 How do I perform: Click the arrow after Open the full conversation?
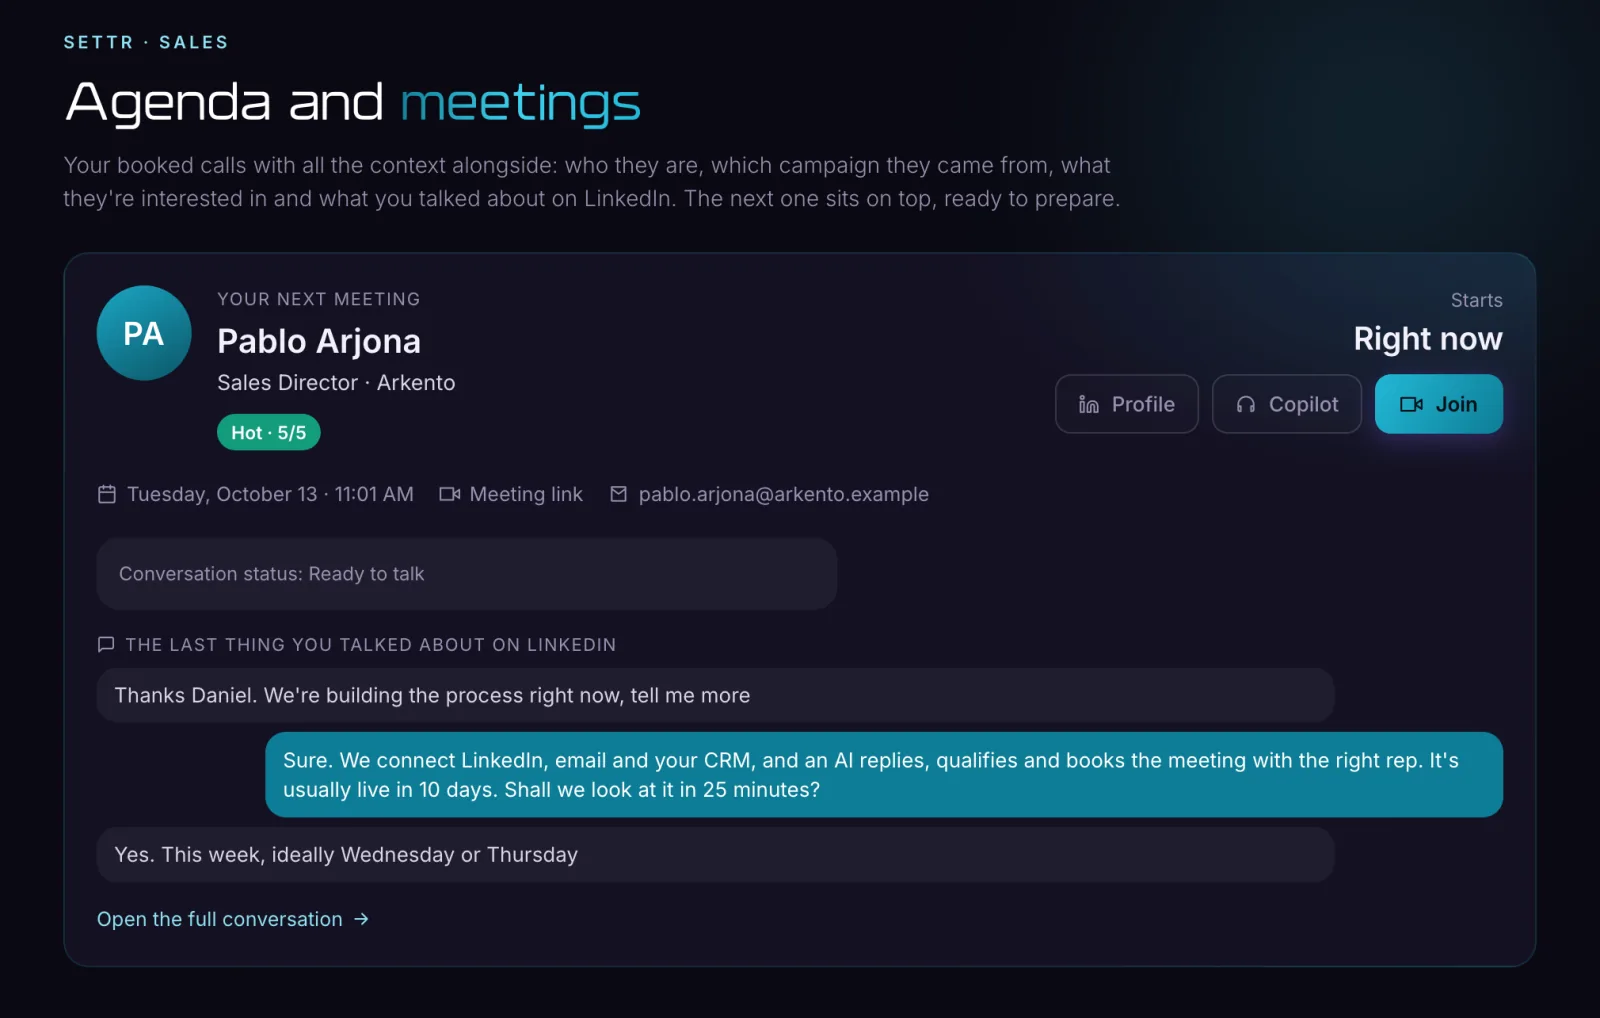click(361, 919)
